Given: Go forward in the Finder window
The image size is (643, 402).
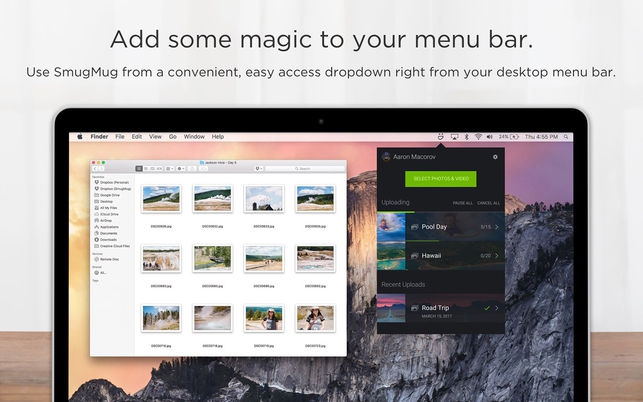Looking at the screenshot, I should (101, 169).
